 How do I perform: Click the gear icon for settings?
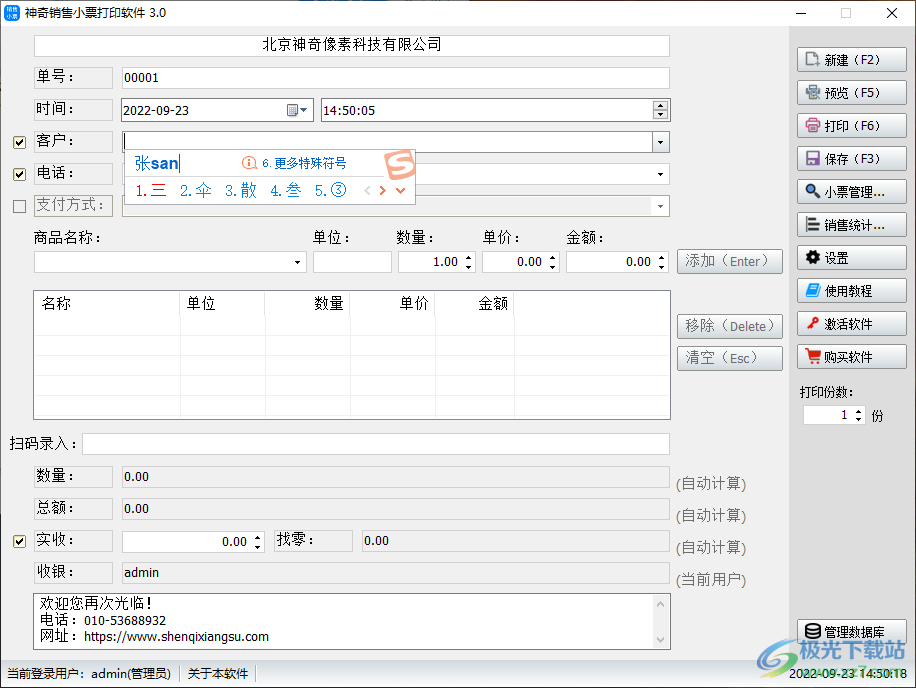tap(813, 257)
